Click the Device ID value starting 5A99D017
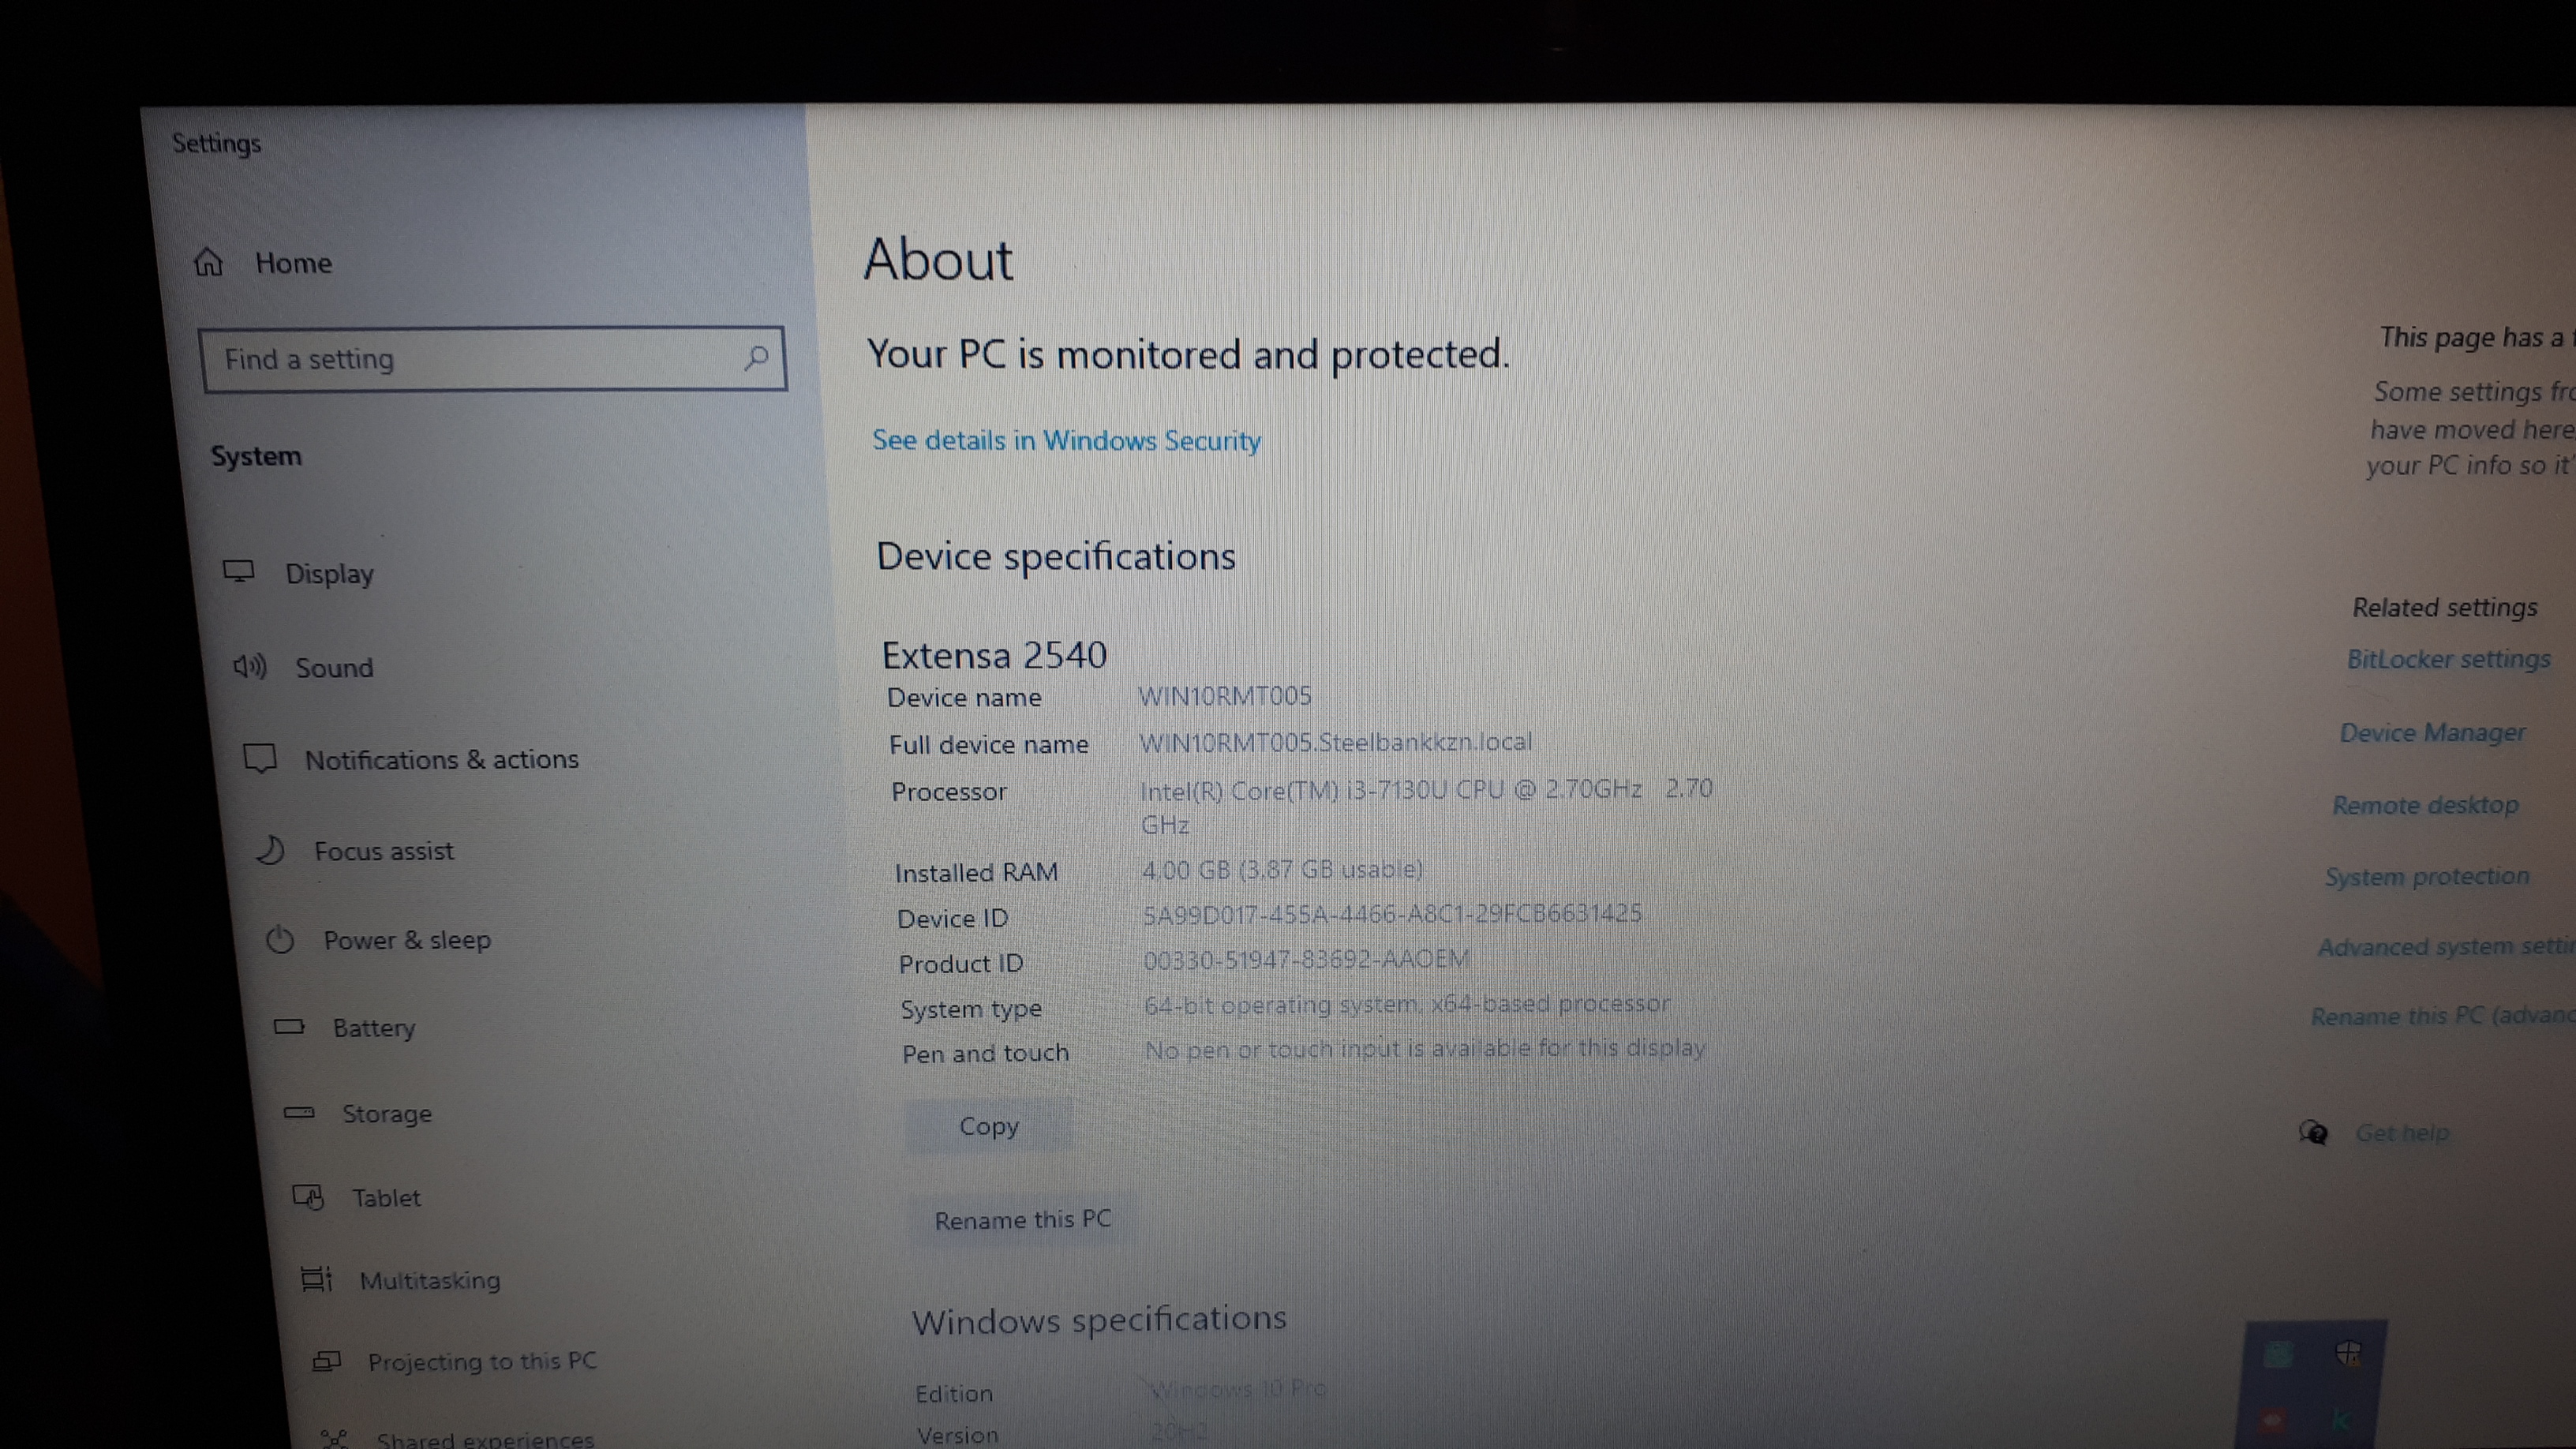The image size is (2576, 1449). click(1392, 913)
